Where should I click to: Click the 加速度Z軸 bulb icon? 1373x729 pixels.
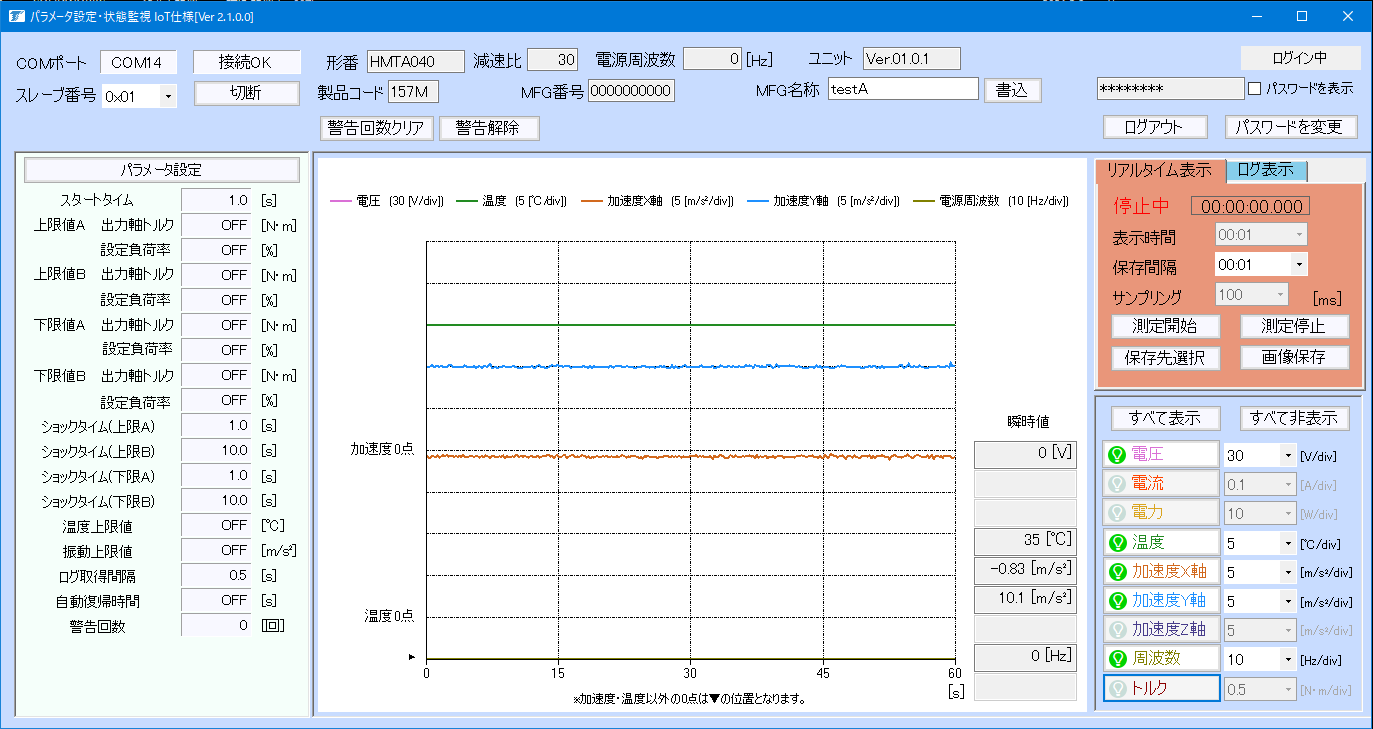[1118, 630]
